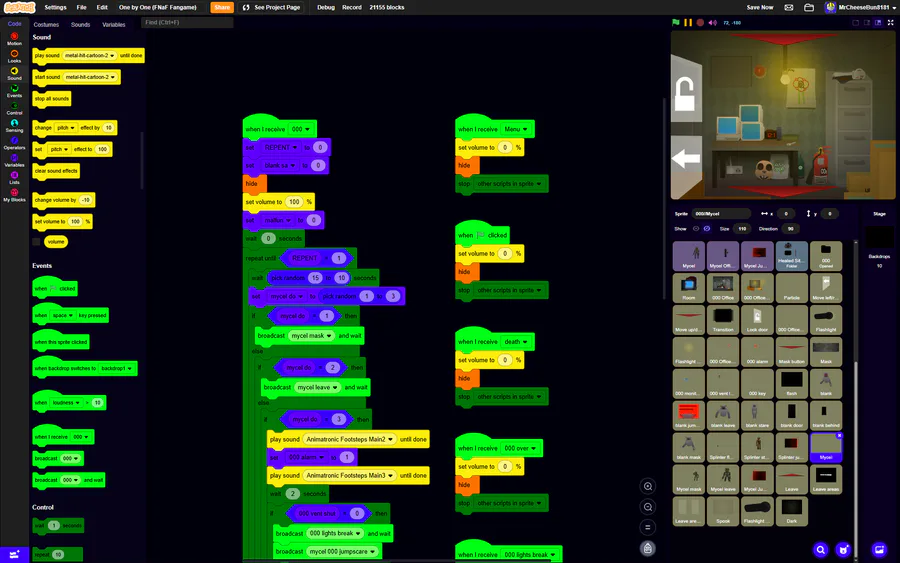
Task: Open the Menu dropdown in receive hat block
Action: [x=515, y=129]
